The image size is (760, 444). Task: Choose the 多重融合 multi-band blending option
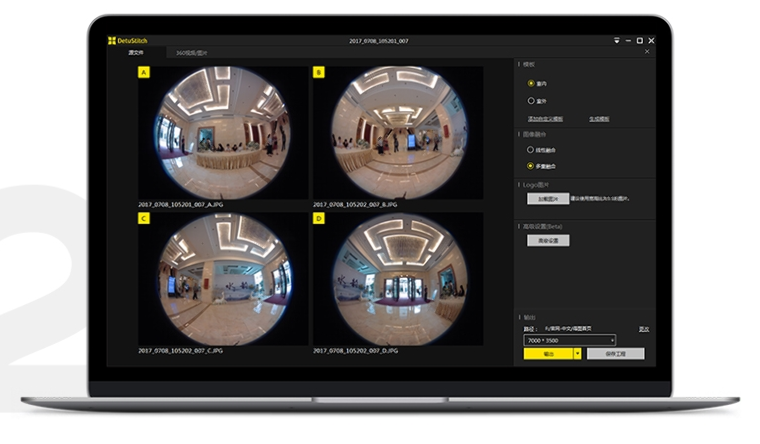pos(531,165)
